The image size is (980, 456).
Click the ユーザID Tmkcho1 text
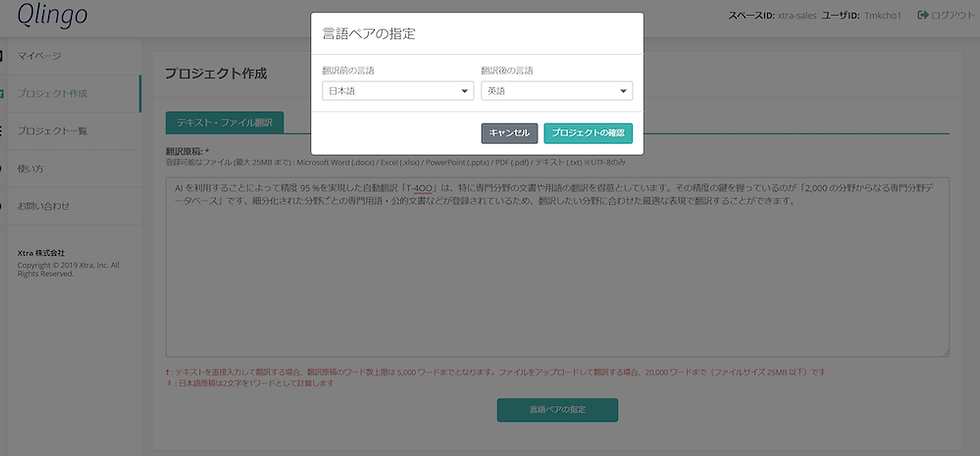(861, 16)
